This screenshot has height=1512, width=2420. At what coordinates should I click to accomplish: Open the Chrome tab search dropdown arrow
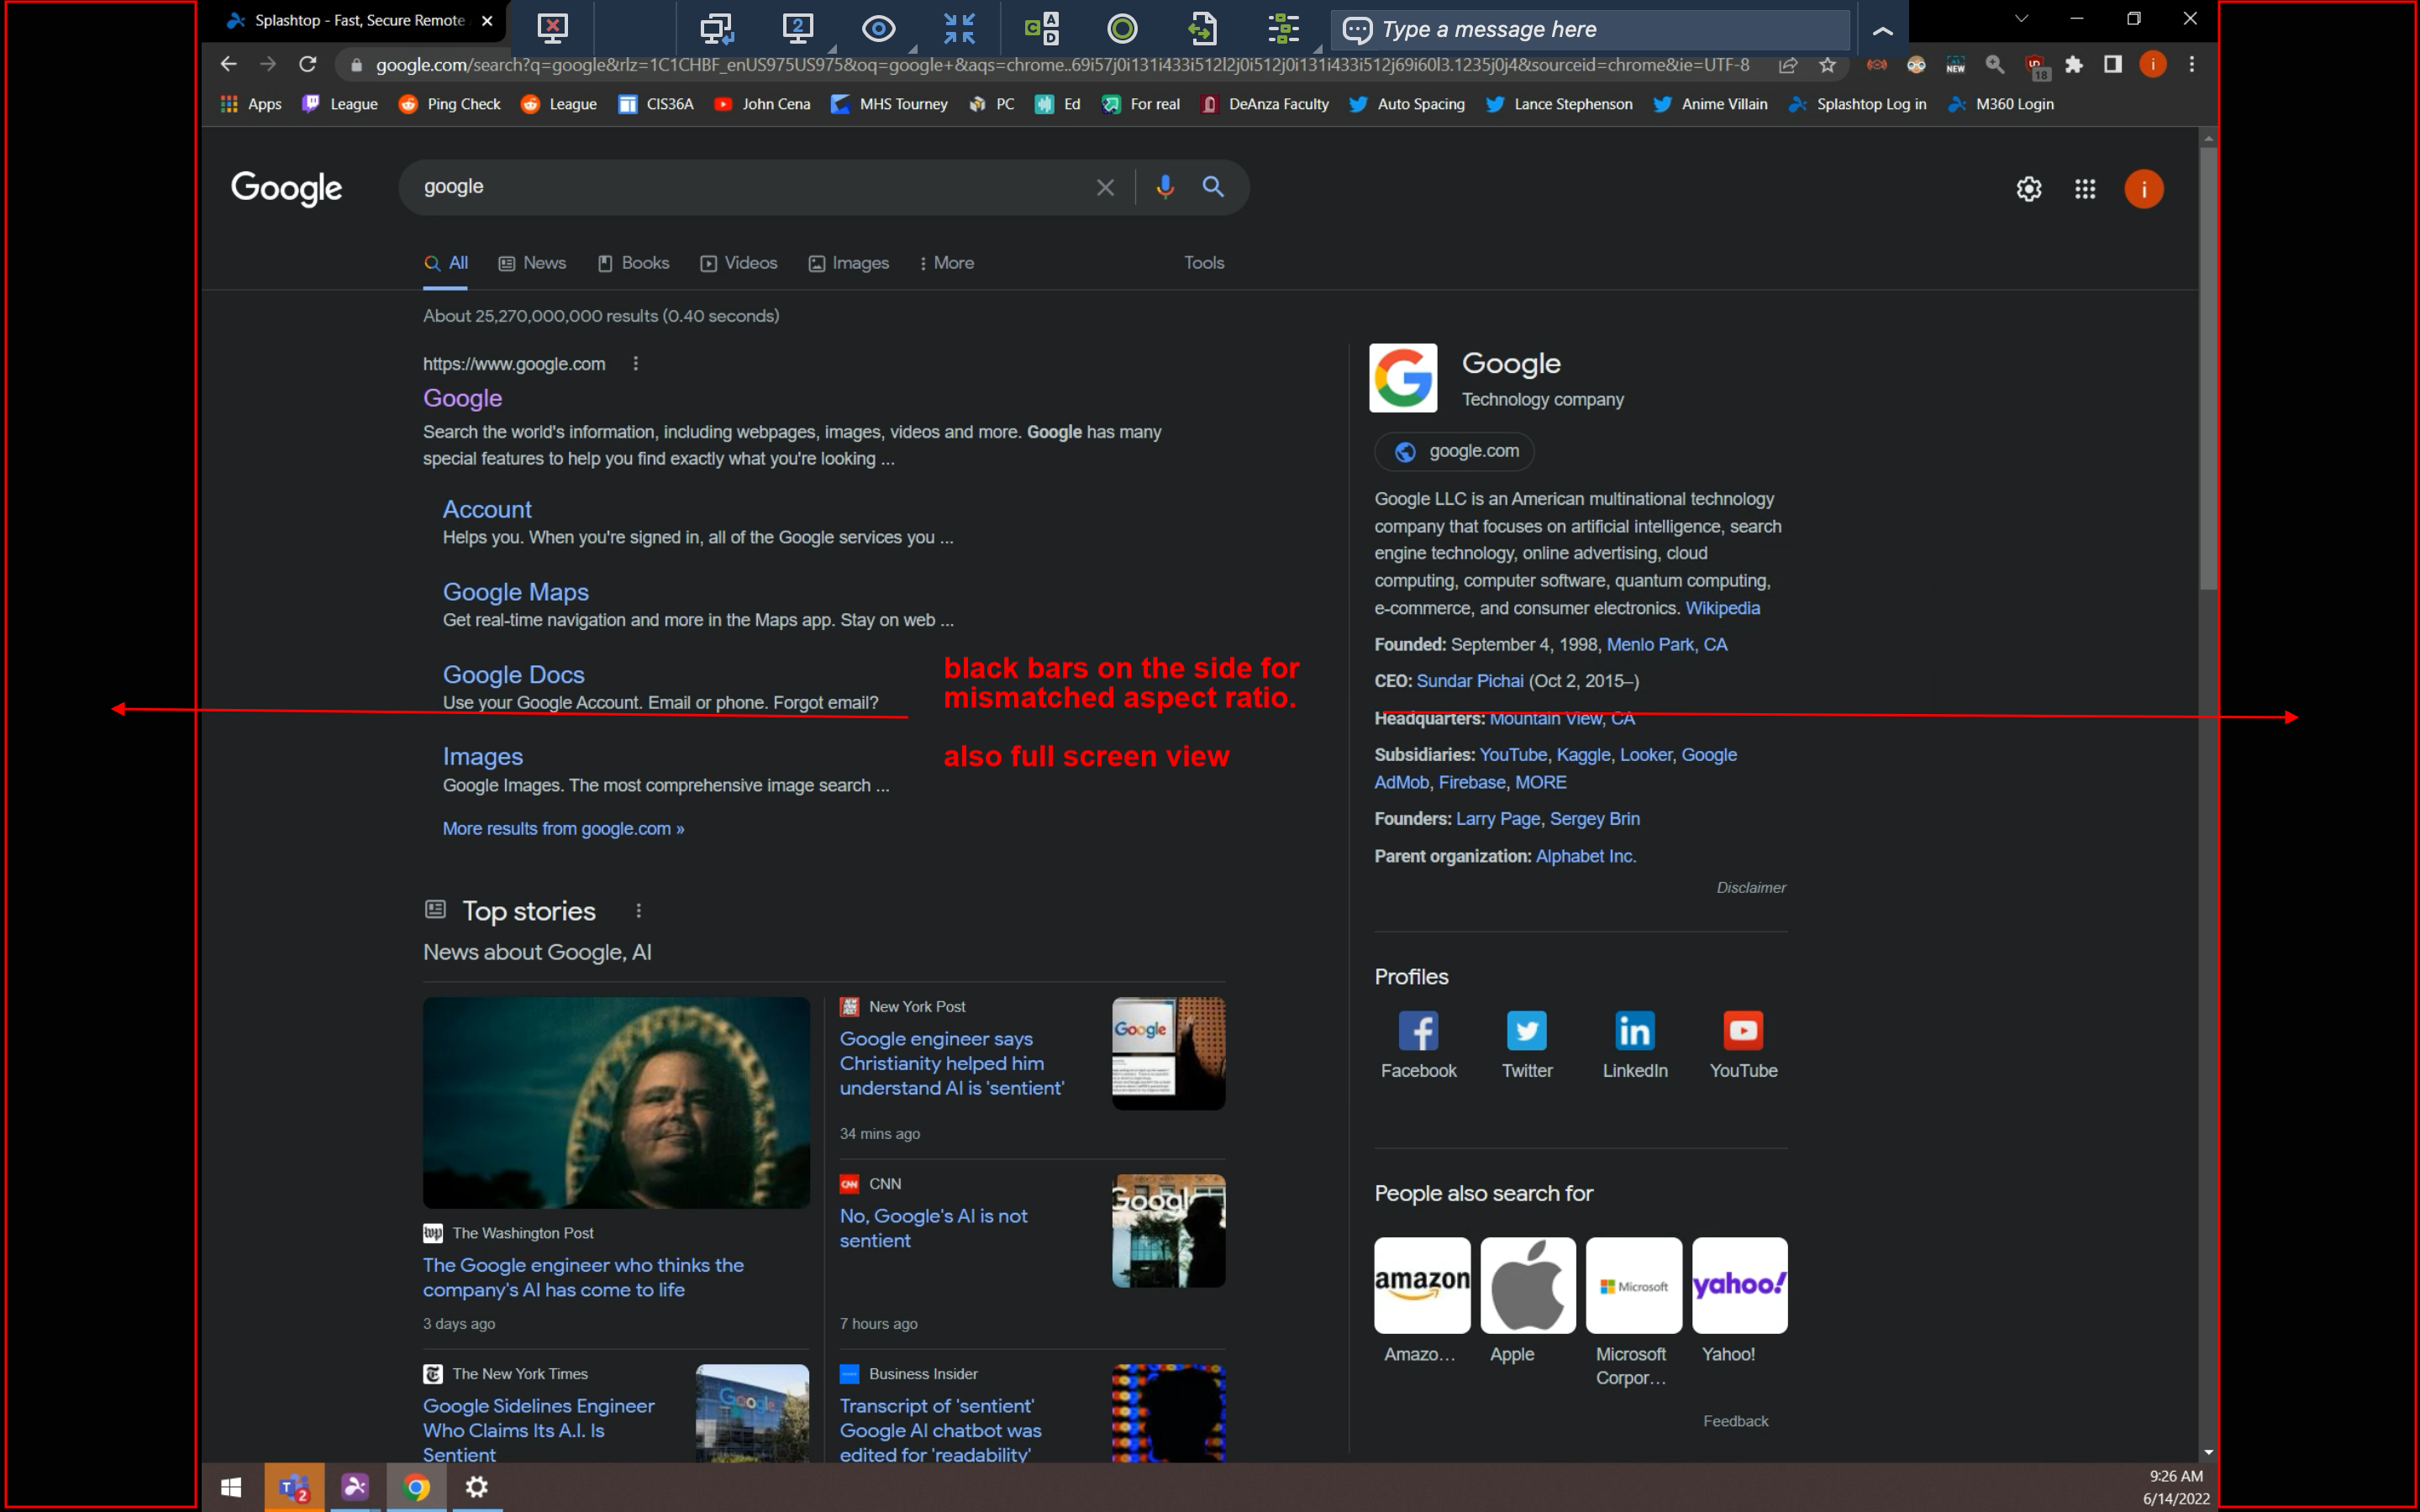(x=2021, y=19)
